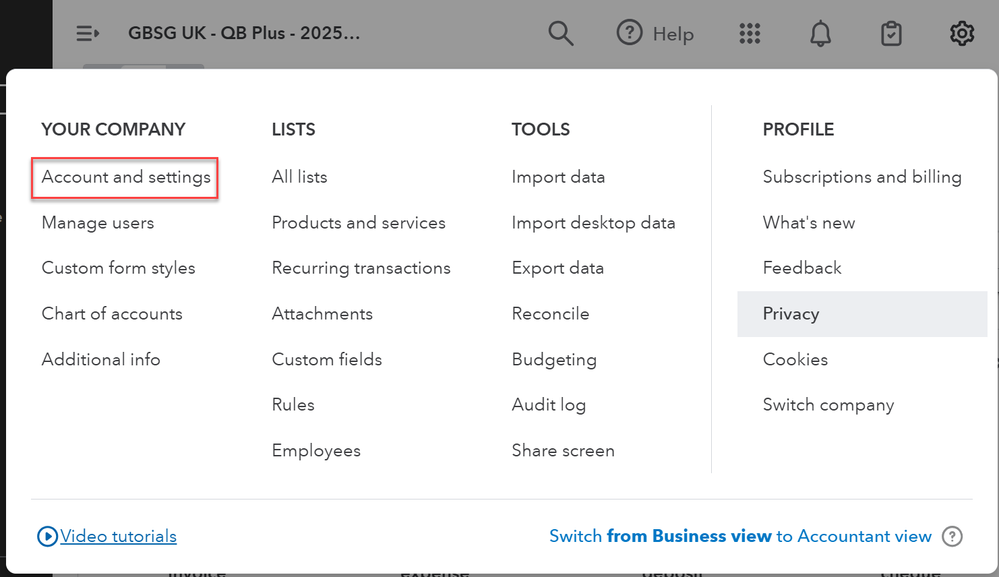Open Additional info
The height and width of the screenshot is (577, 999).
pos(101,360)
